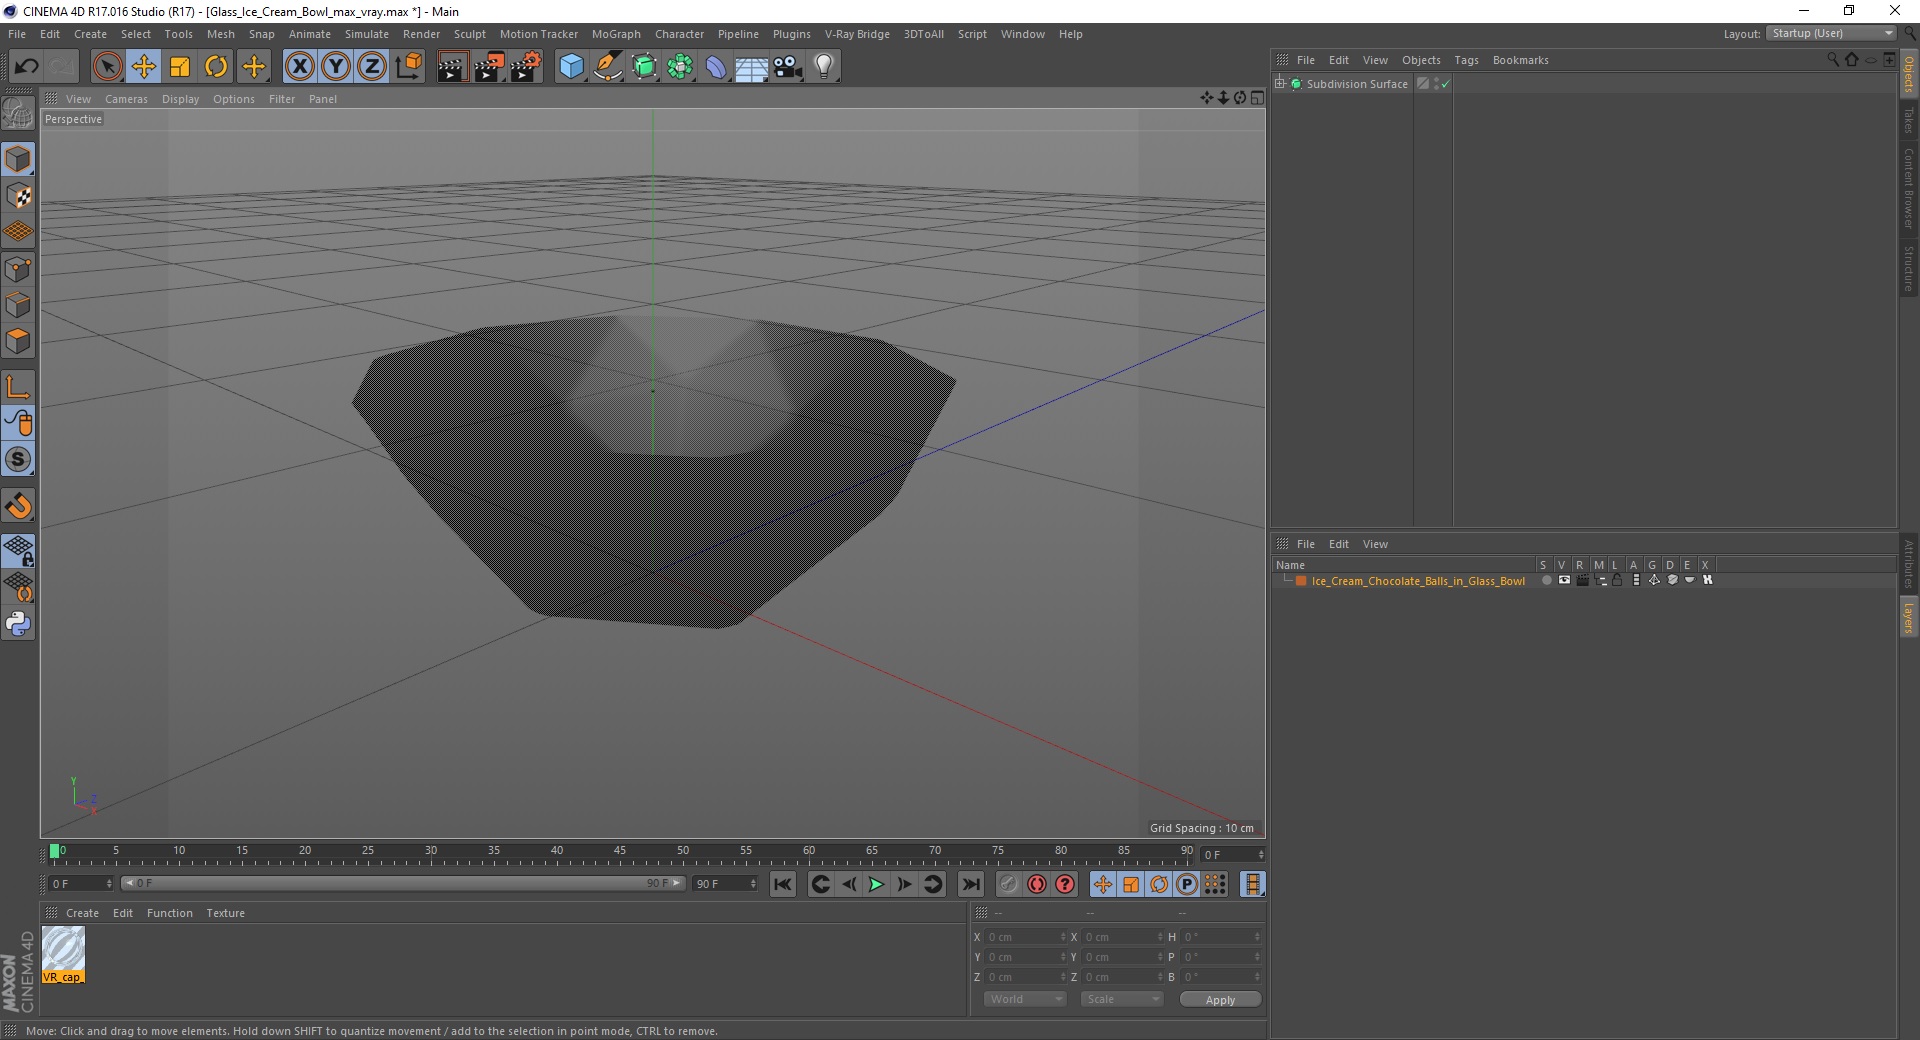
Task: Open Edit Render Settings
Action: coord(526,67)
